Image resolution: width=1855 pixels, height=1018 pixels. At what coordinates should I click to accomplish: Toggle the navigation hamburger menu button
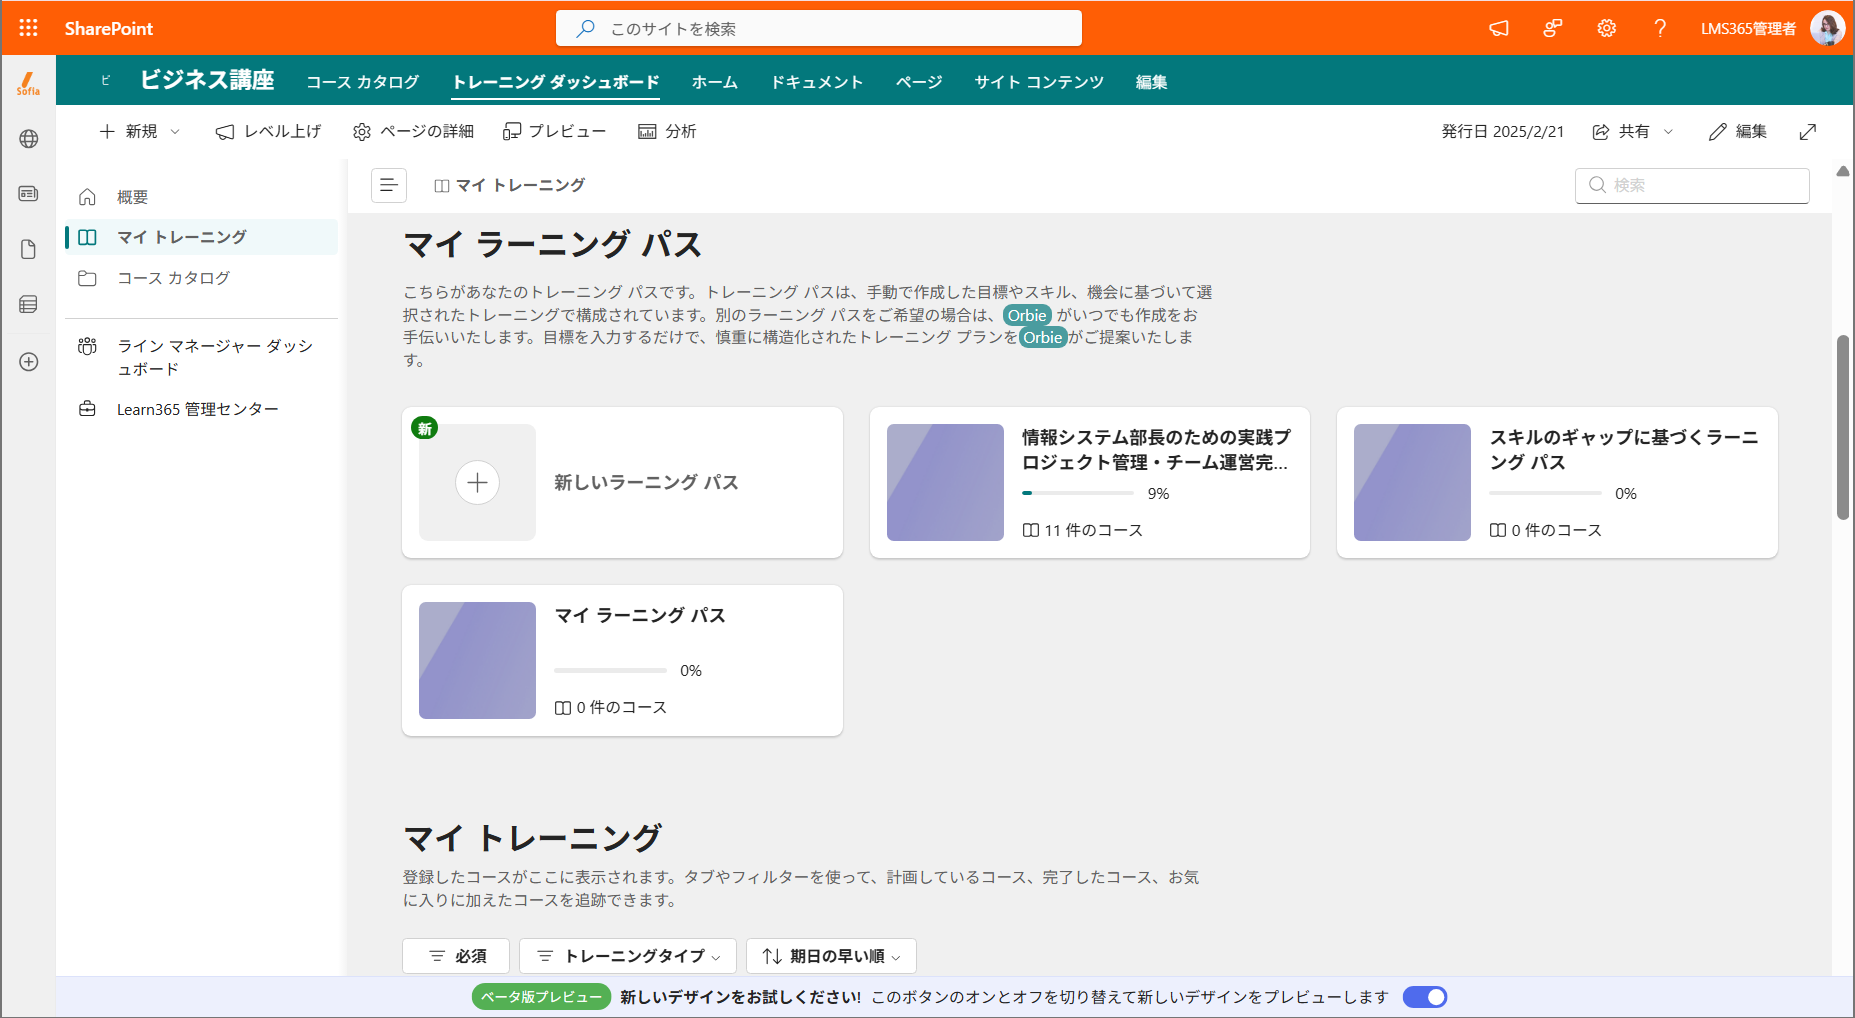(389, 185)
